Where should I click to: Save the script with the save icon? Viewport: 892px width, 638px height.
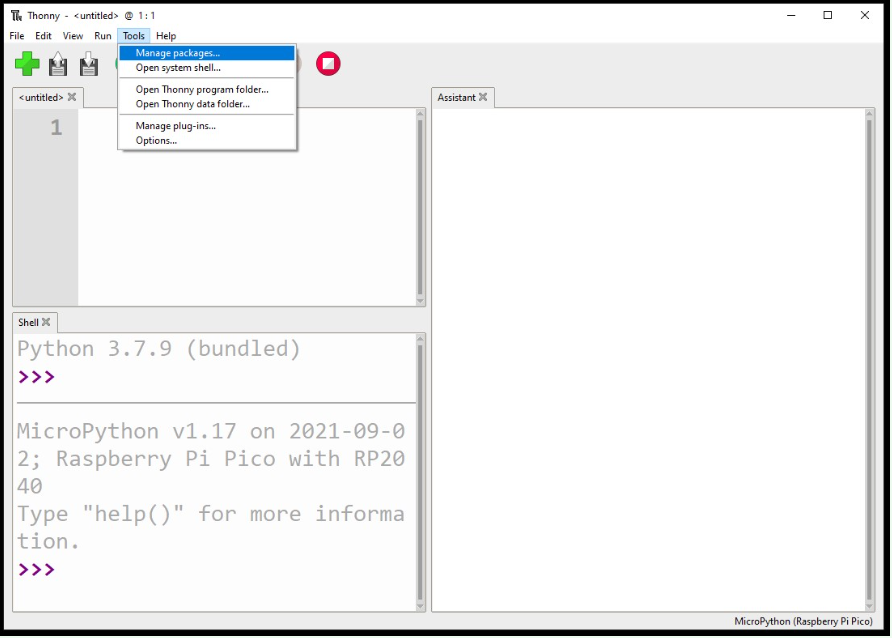coord(88,63)
